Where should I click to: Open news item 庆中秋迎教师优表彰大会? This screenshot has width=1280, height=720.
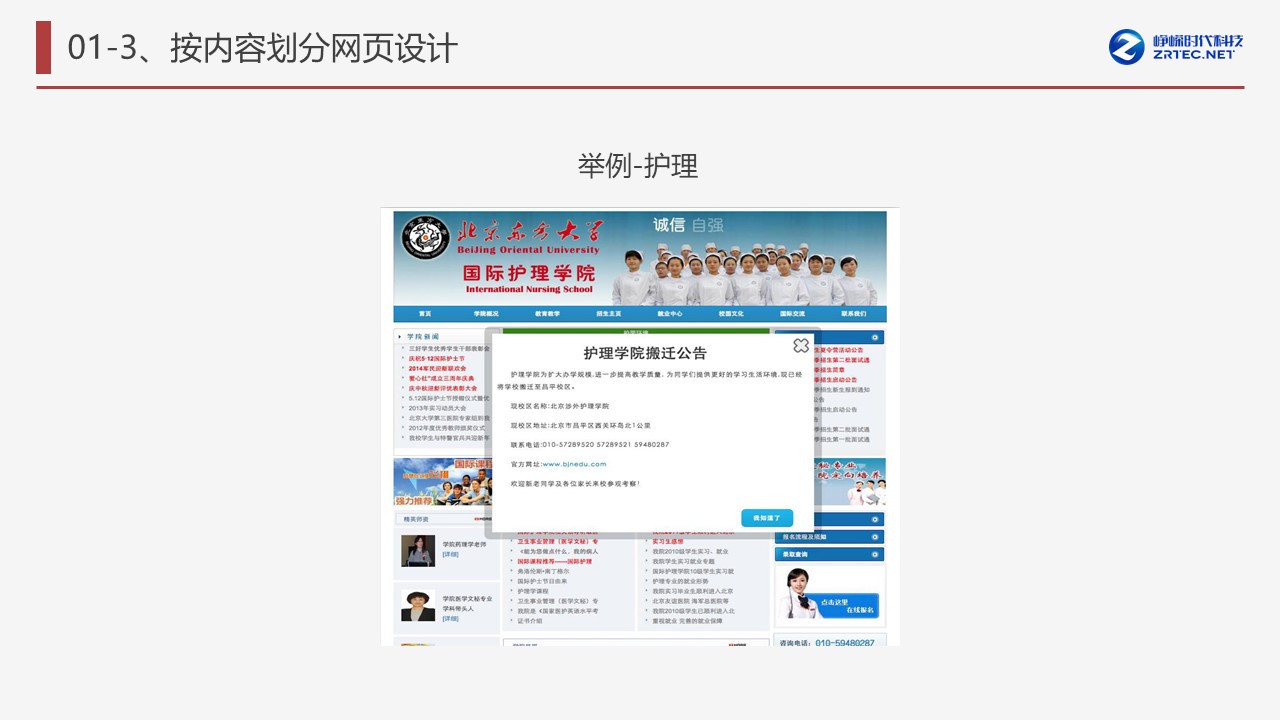[443, 388]
